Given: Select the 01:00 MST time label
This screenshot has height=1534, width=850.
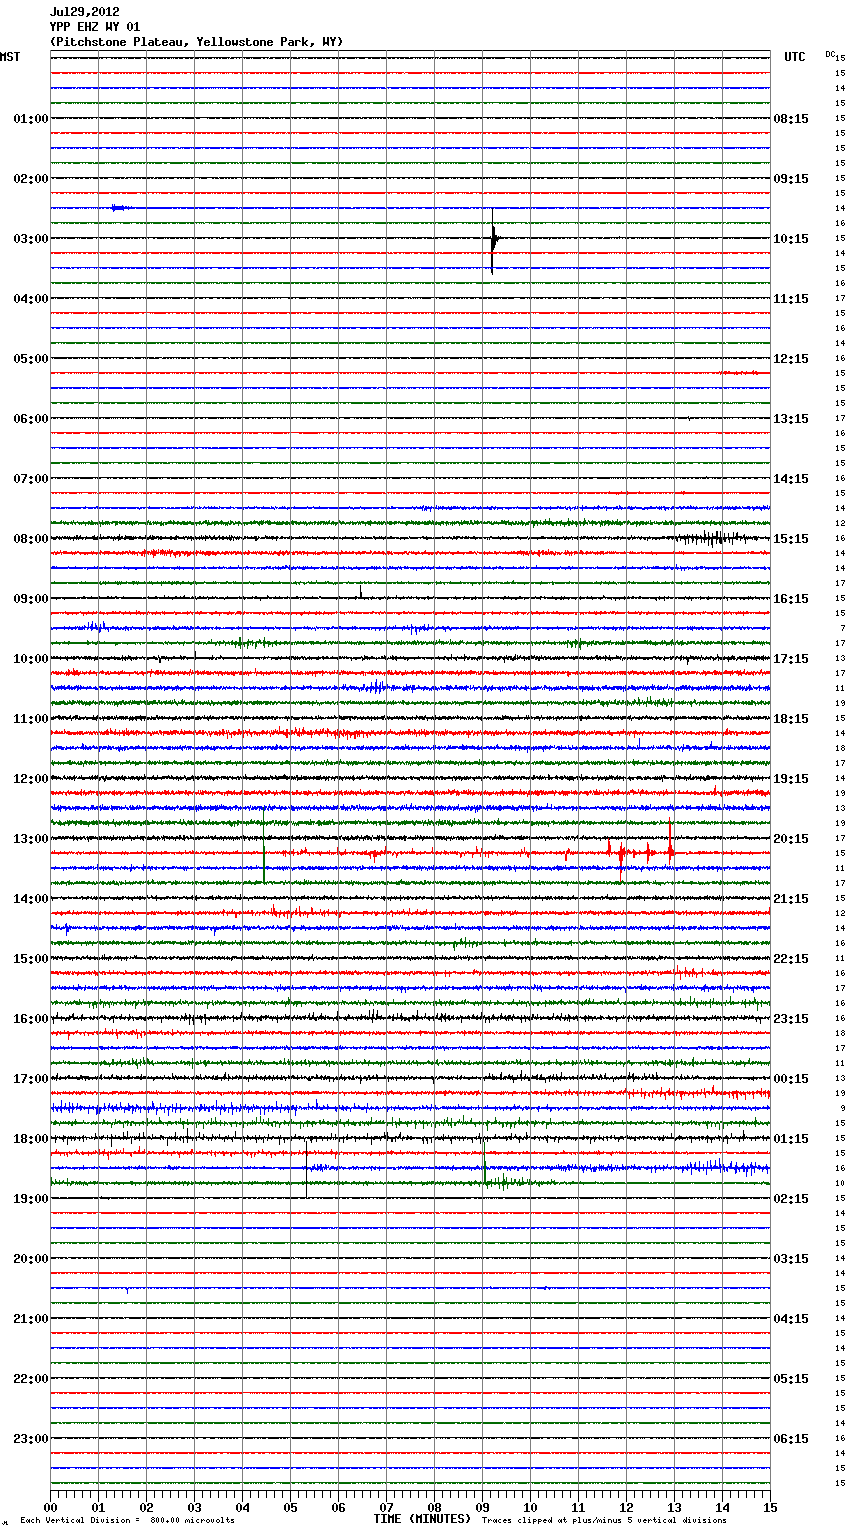Looking at the screenshot, I should click(x=31, y=119).
